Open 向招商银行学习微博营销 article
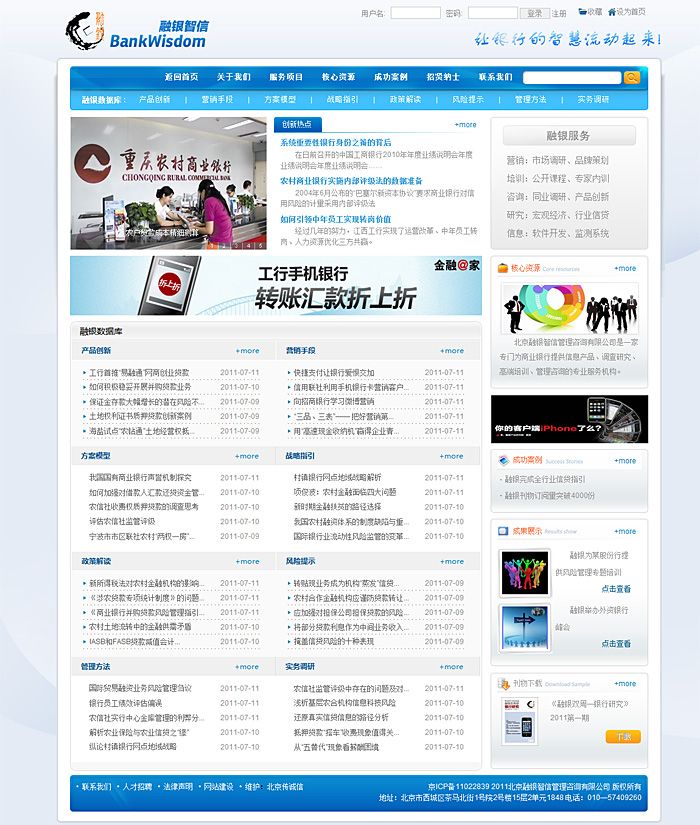Viewport: 700px width, 825px height. tap(334, 401)
